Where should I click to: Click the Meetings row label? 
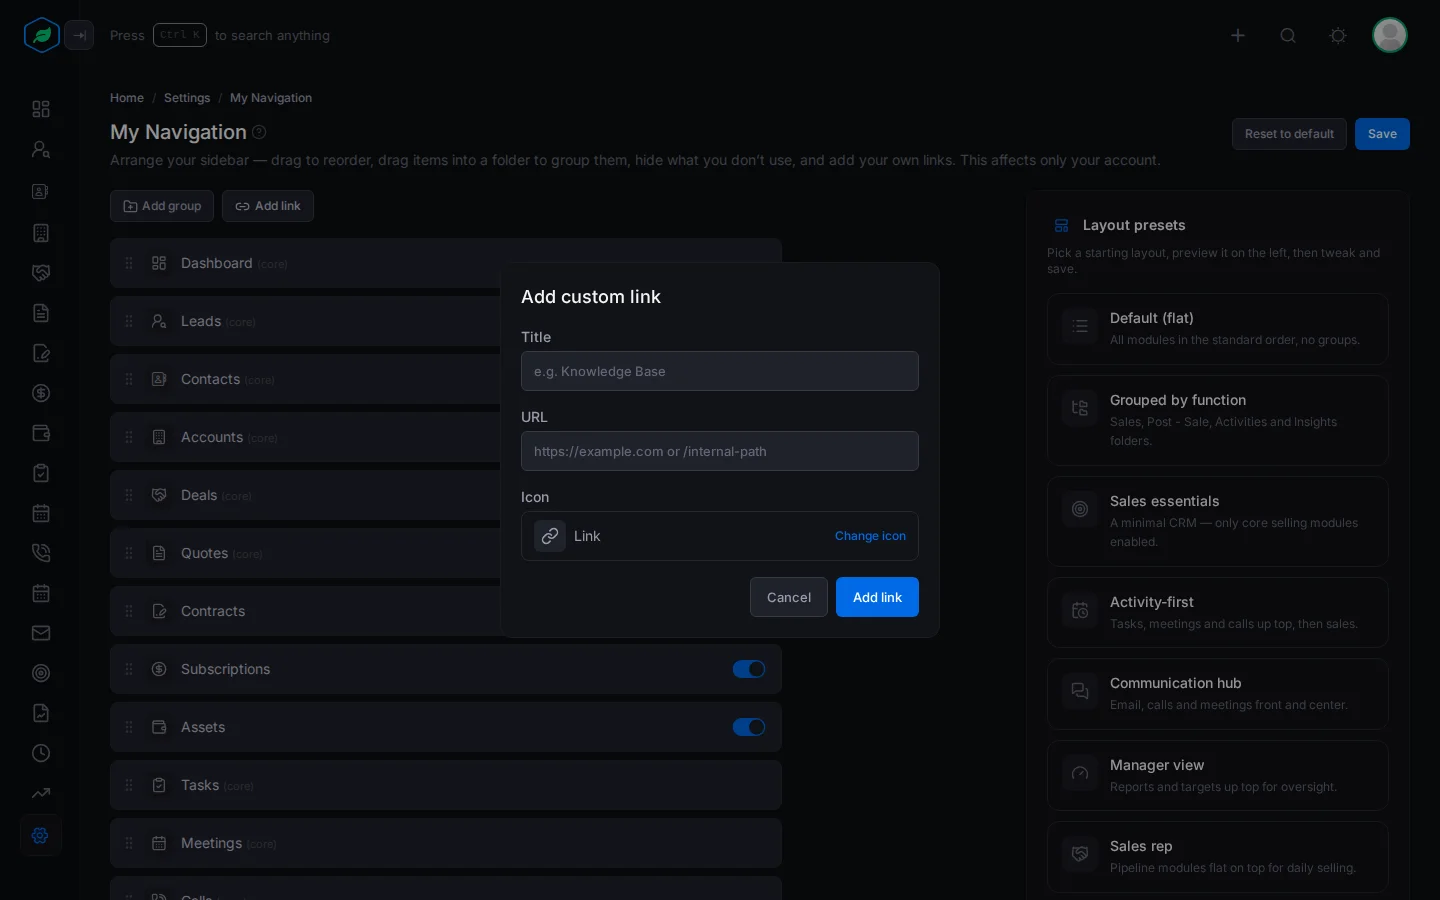tap(211, 843)
